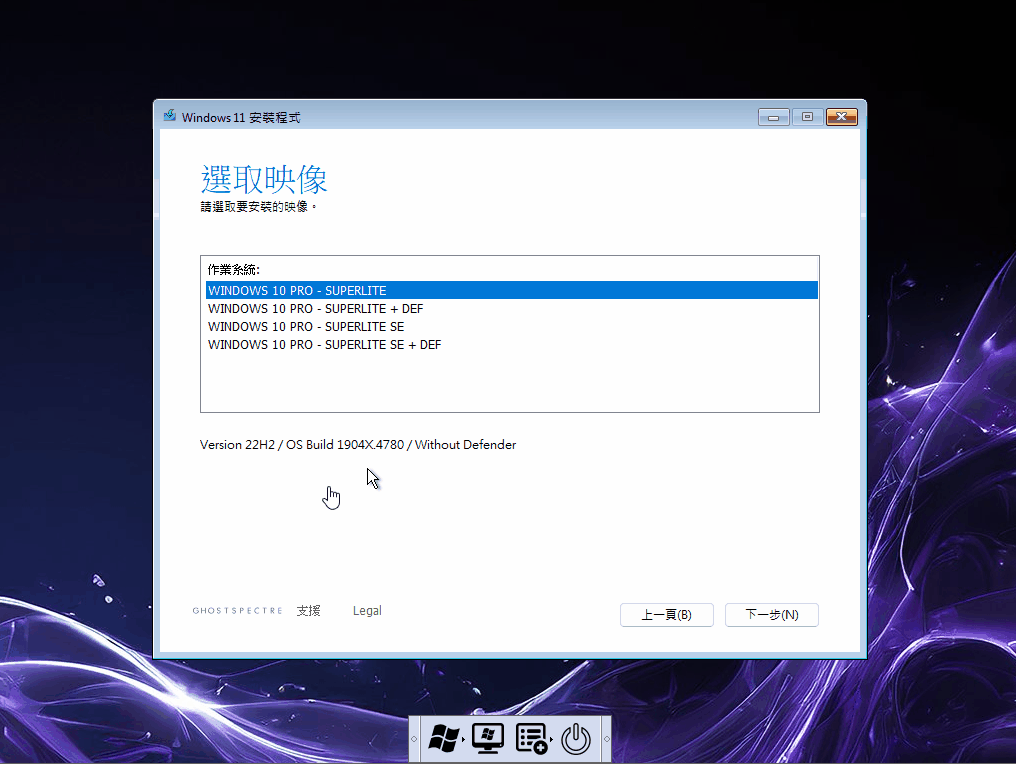Open the 支援 support link
Image resolution: width=1016 pixels, height=764 pixels.
click(308, 611)
